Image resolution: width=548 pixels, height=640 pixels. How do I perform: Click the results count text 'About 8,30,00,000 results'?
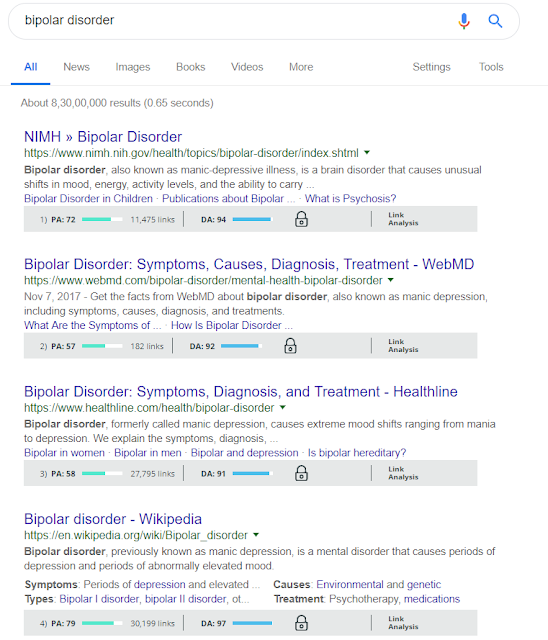tap(81, 103)
